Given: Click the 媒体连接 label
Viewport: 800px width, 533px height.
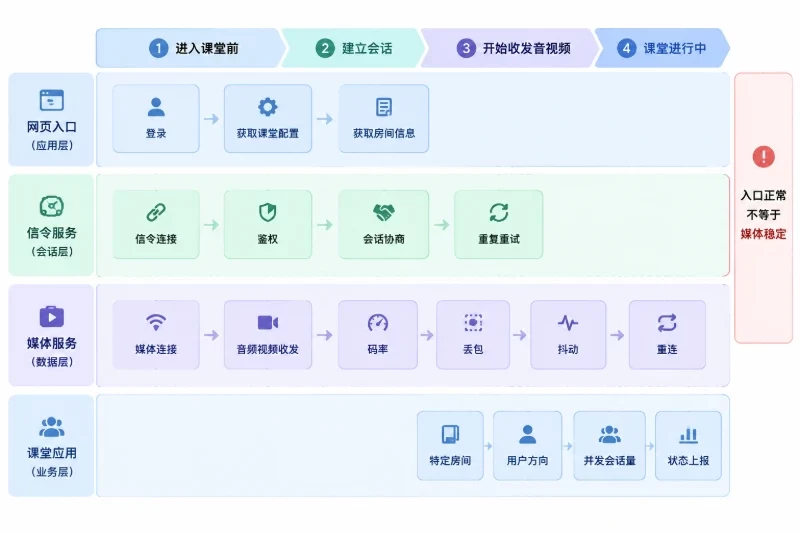Looking at the screenshot, I should 156,349.
